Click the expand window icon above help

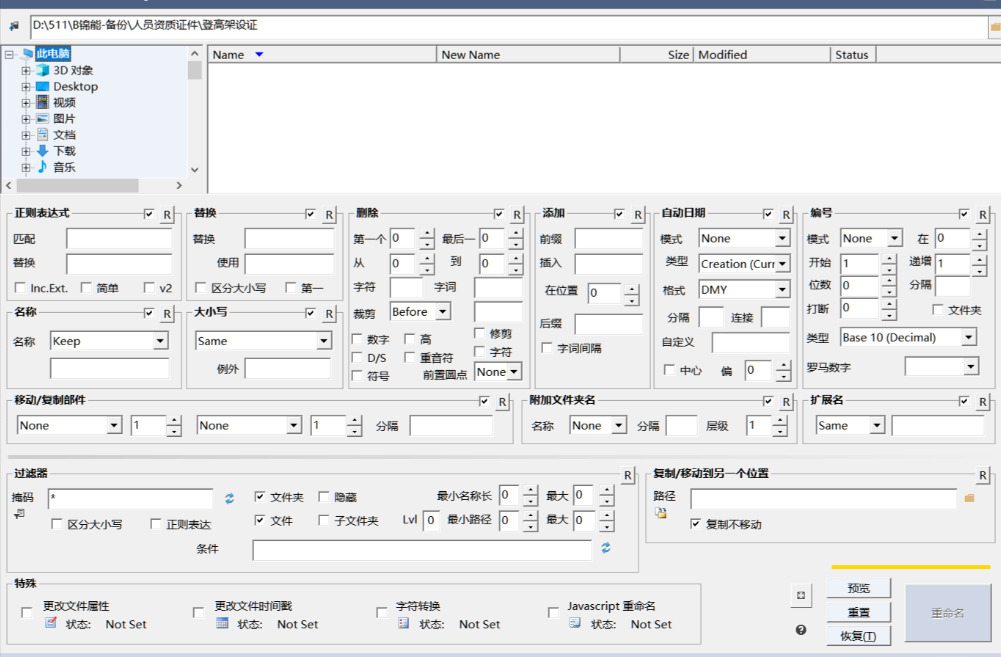(x=801, y=595)
